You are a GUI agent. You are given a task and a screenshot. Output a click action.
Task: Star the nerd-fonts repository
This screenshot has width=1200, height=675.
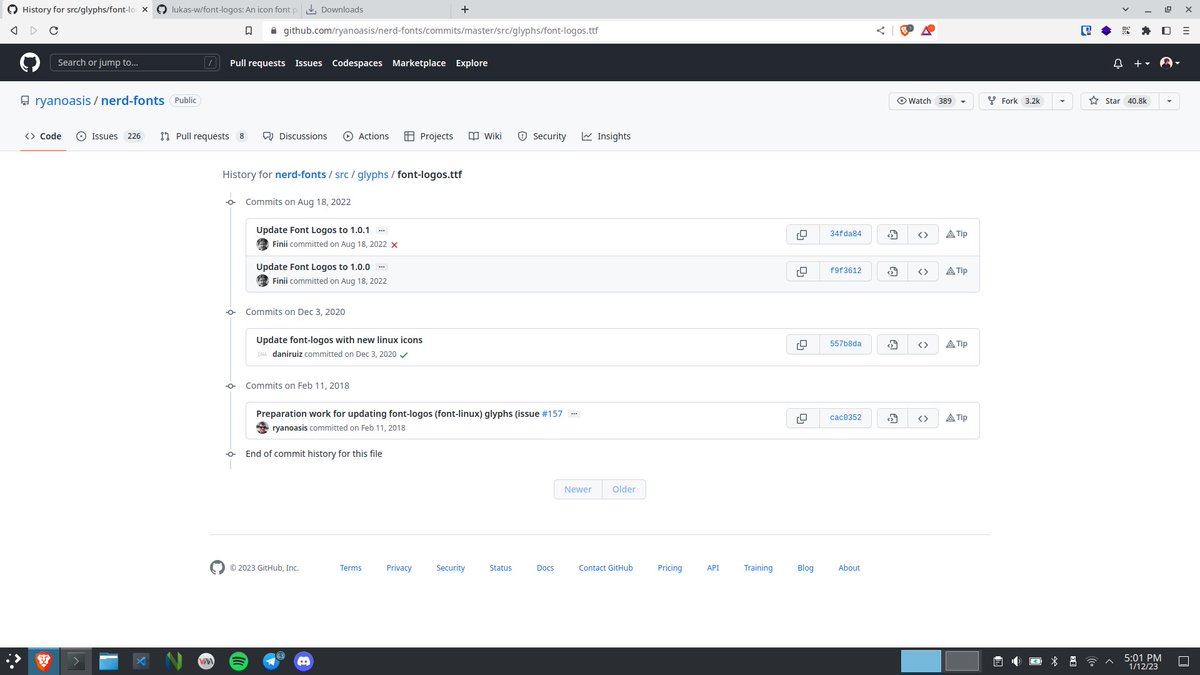click(1118, 101)
